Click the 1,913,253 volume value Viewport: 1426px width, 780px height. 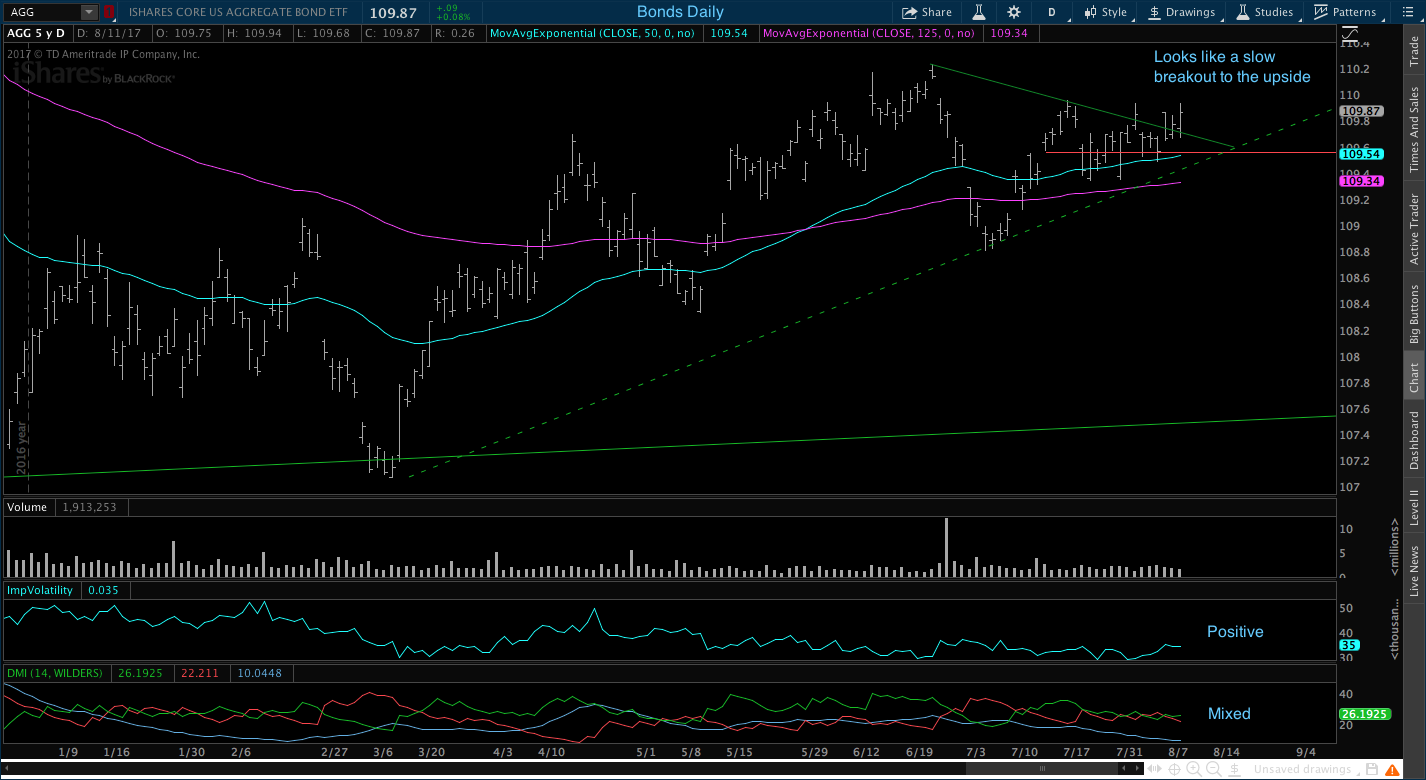click(x=89, y=507)
